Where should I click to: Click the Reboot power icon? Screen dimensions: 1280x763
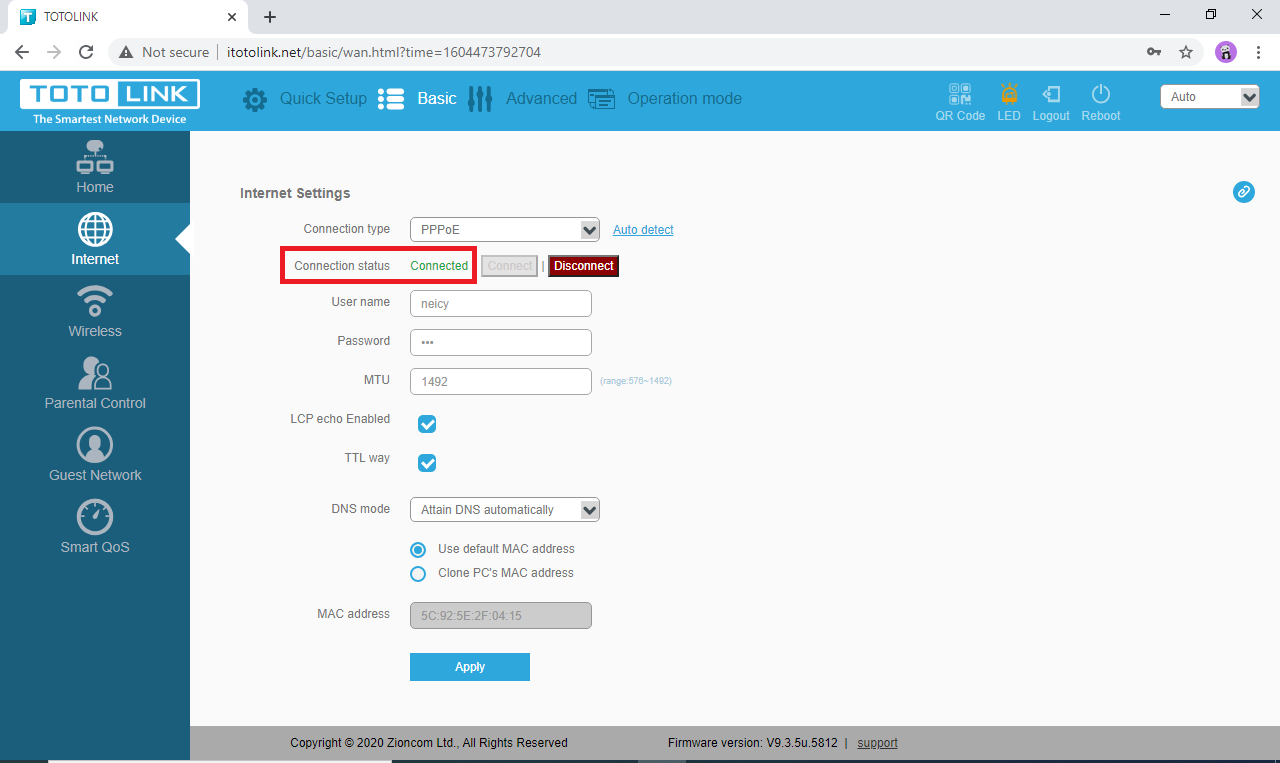pyautogui.click(x=1101, y=95)
